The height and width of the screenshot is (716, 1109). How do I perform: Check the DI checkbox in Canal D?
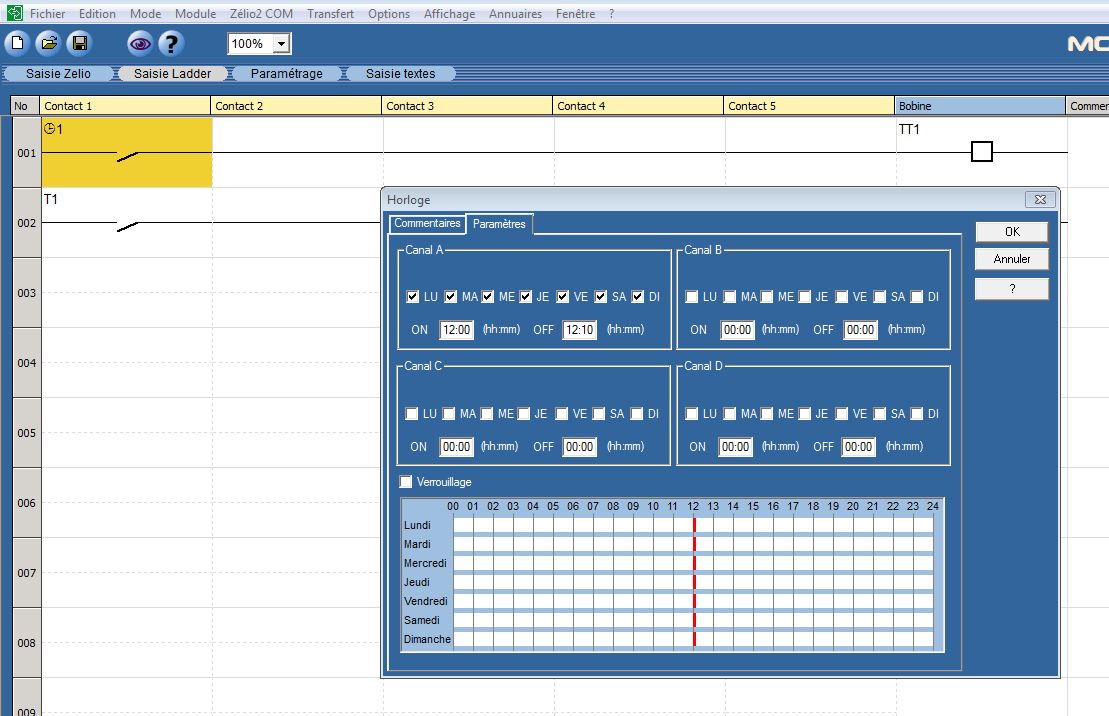pos(916,414)
